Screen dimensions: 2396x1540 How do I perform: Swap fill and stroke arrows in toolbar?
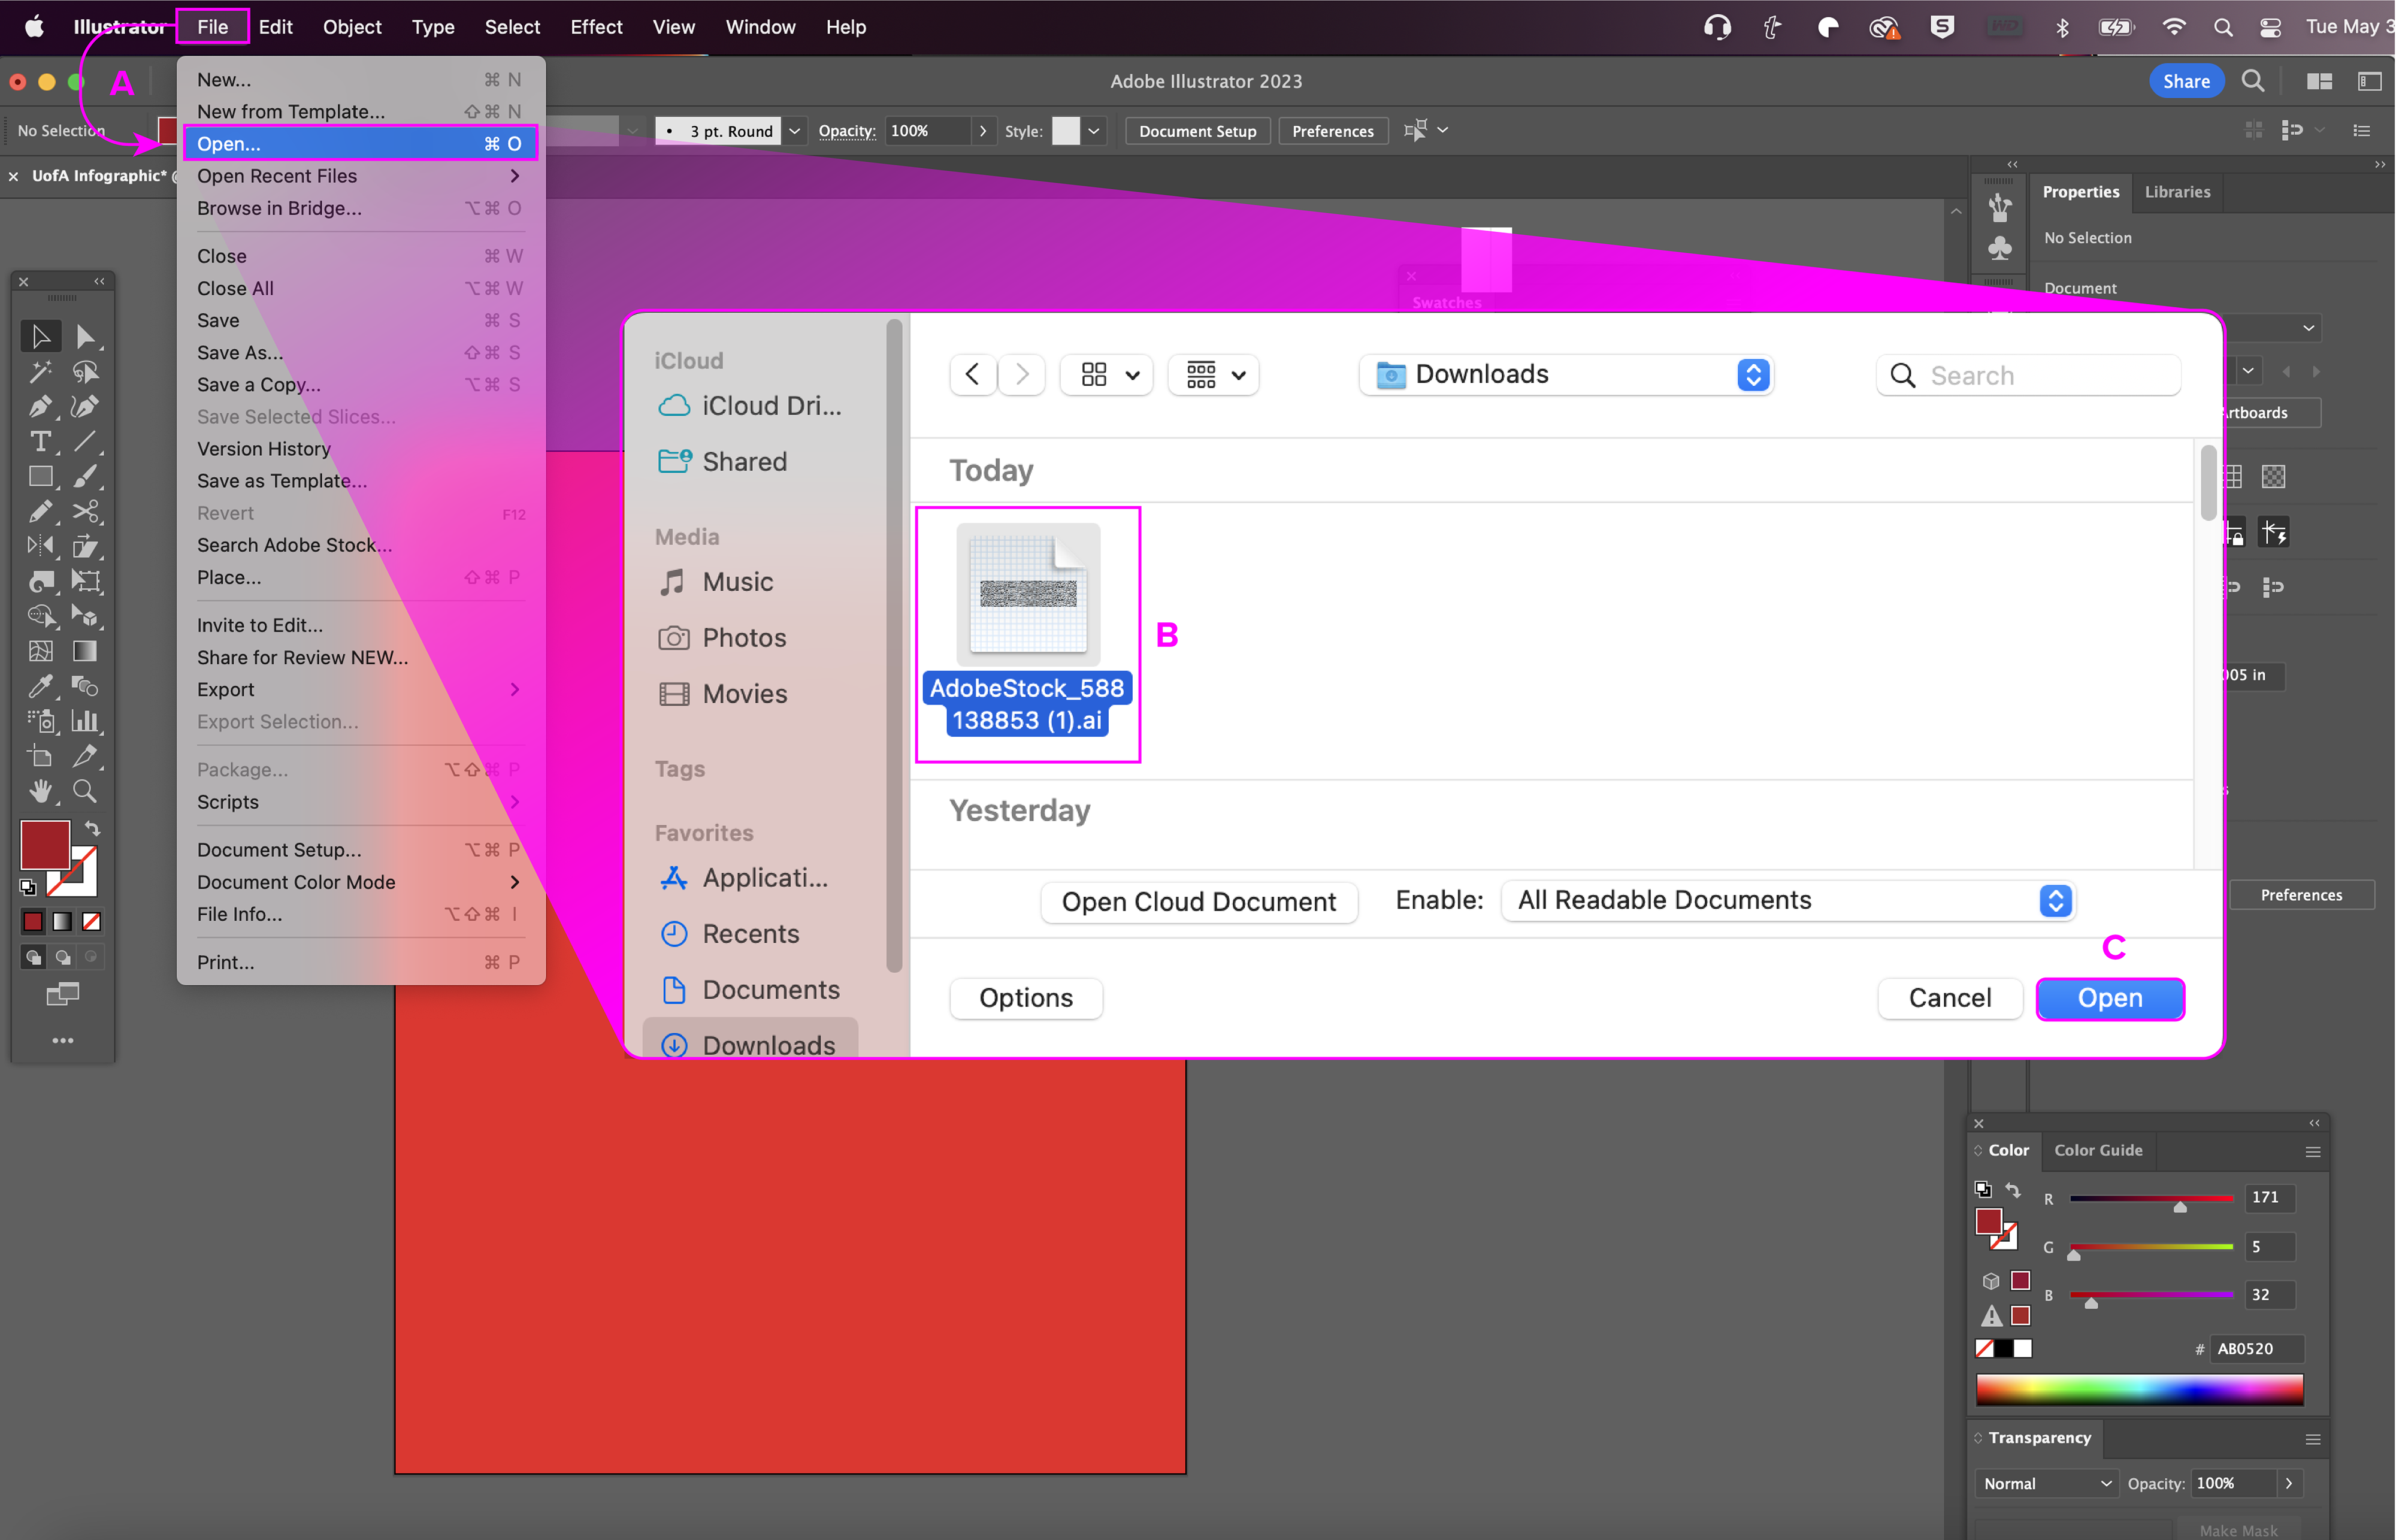pyautogui.click(x=92, y=828)
